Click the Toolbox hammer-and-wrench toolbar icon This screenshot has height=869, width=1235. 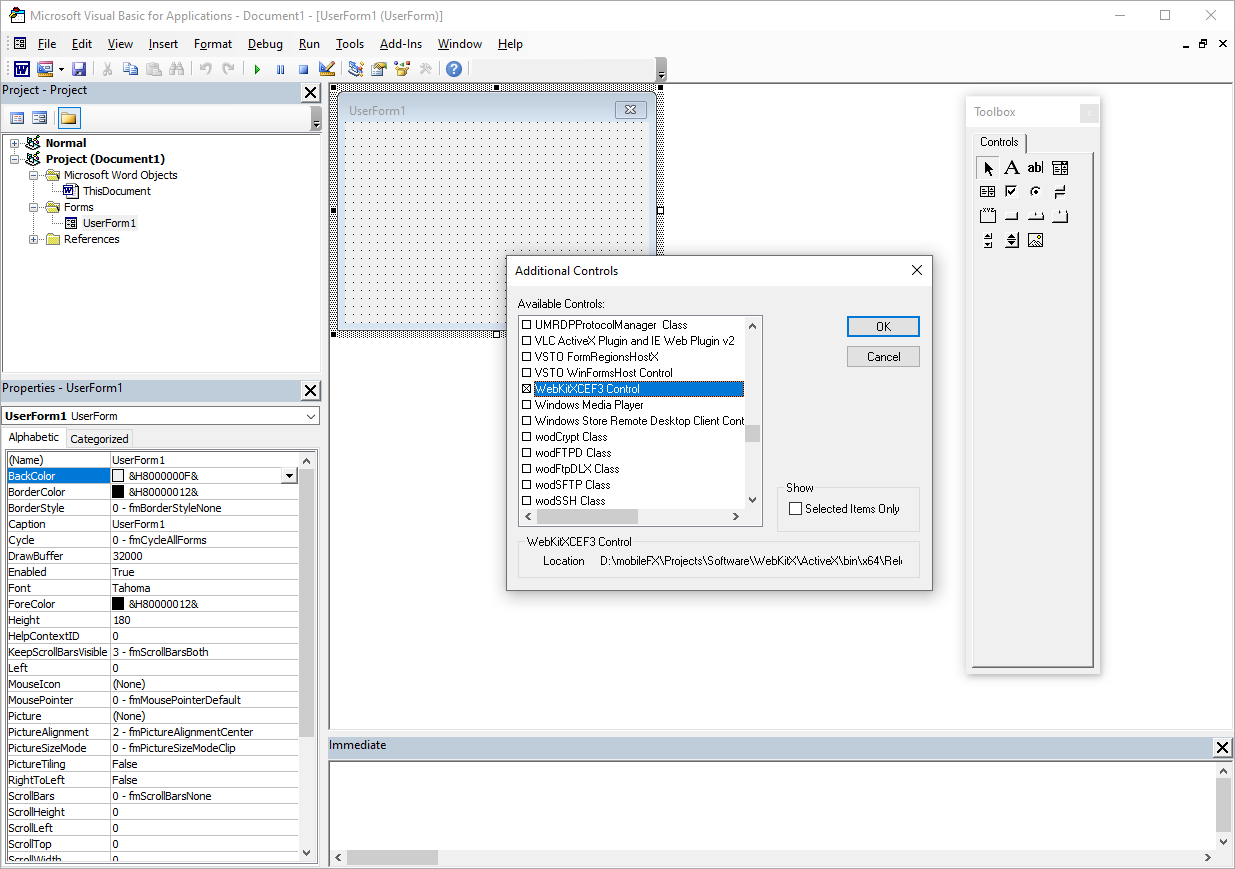point(425,69)
